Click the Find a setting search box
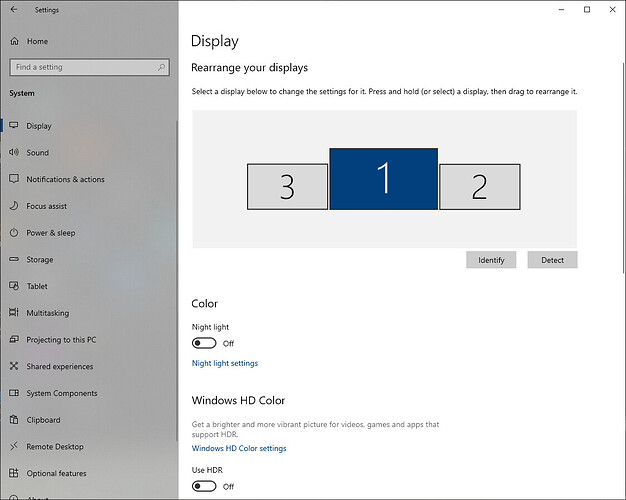Screen dimensions: 626x500 point(82,67)
